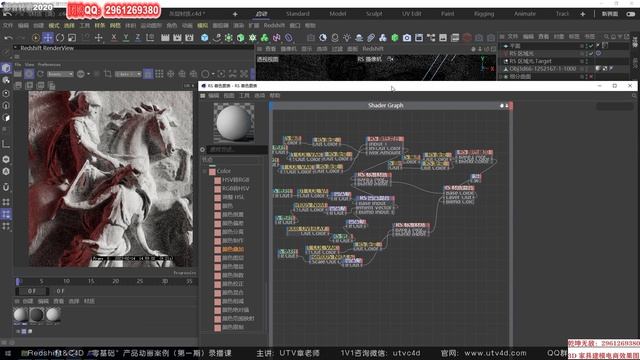The width and height of the screenshot is (640, 360).
Task: Select the highlighted orange color node entry
Action: click(233, 249)
